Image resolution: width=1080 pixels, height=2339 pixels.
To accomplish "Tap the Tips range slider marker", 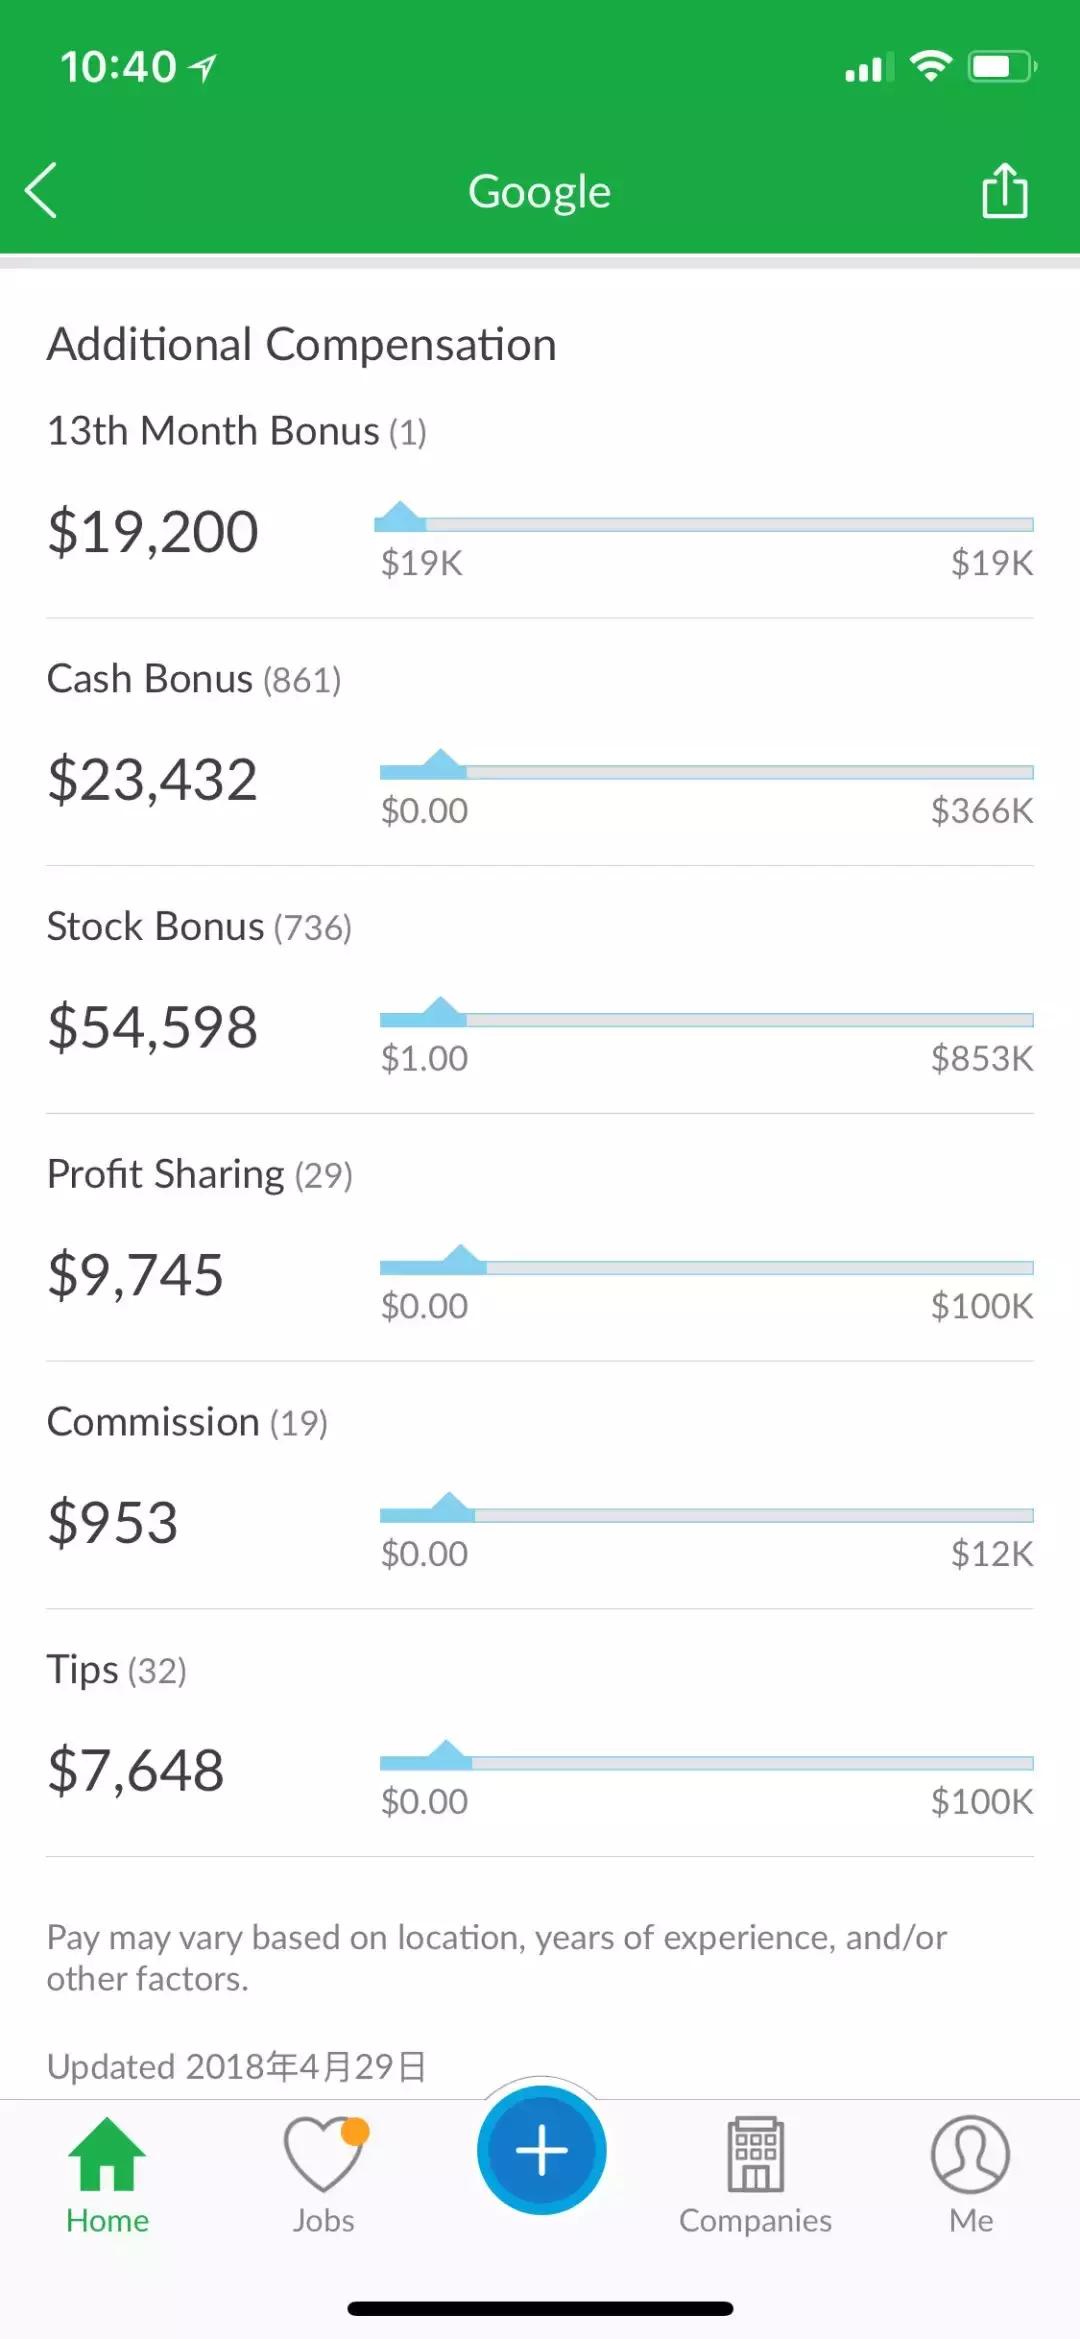I will tap(447, 1756).
